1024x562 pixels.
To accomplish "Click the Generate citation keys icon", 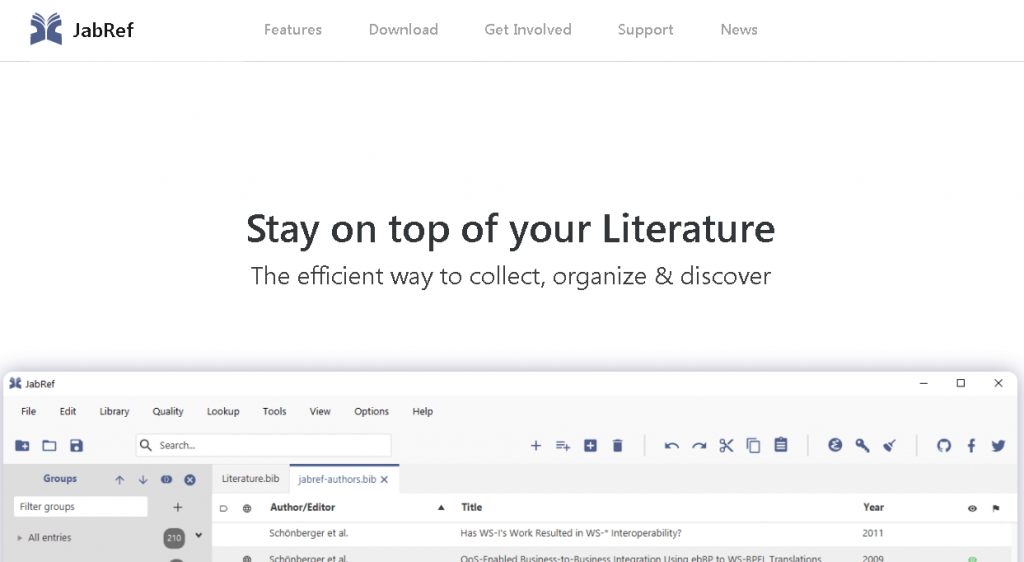I will click(x=862, y=445).
